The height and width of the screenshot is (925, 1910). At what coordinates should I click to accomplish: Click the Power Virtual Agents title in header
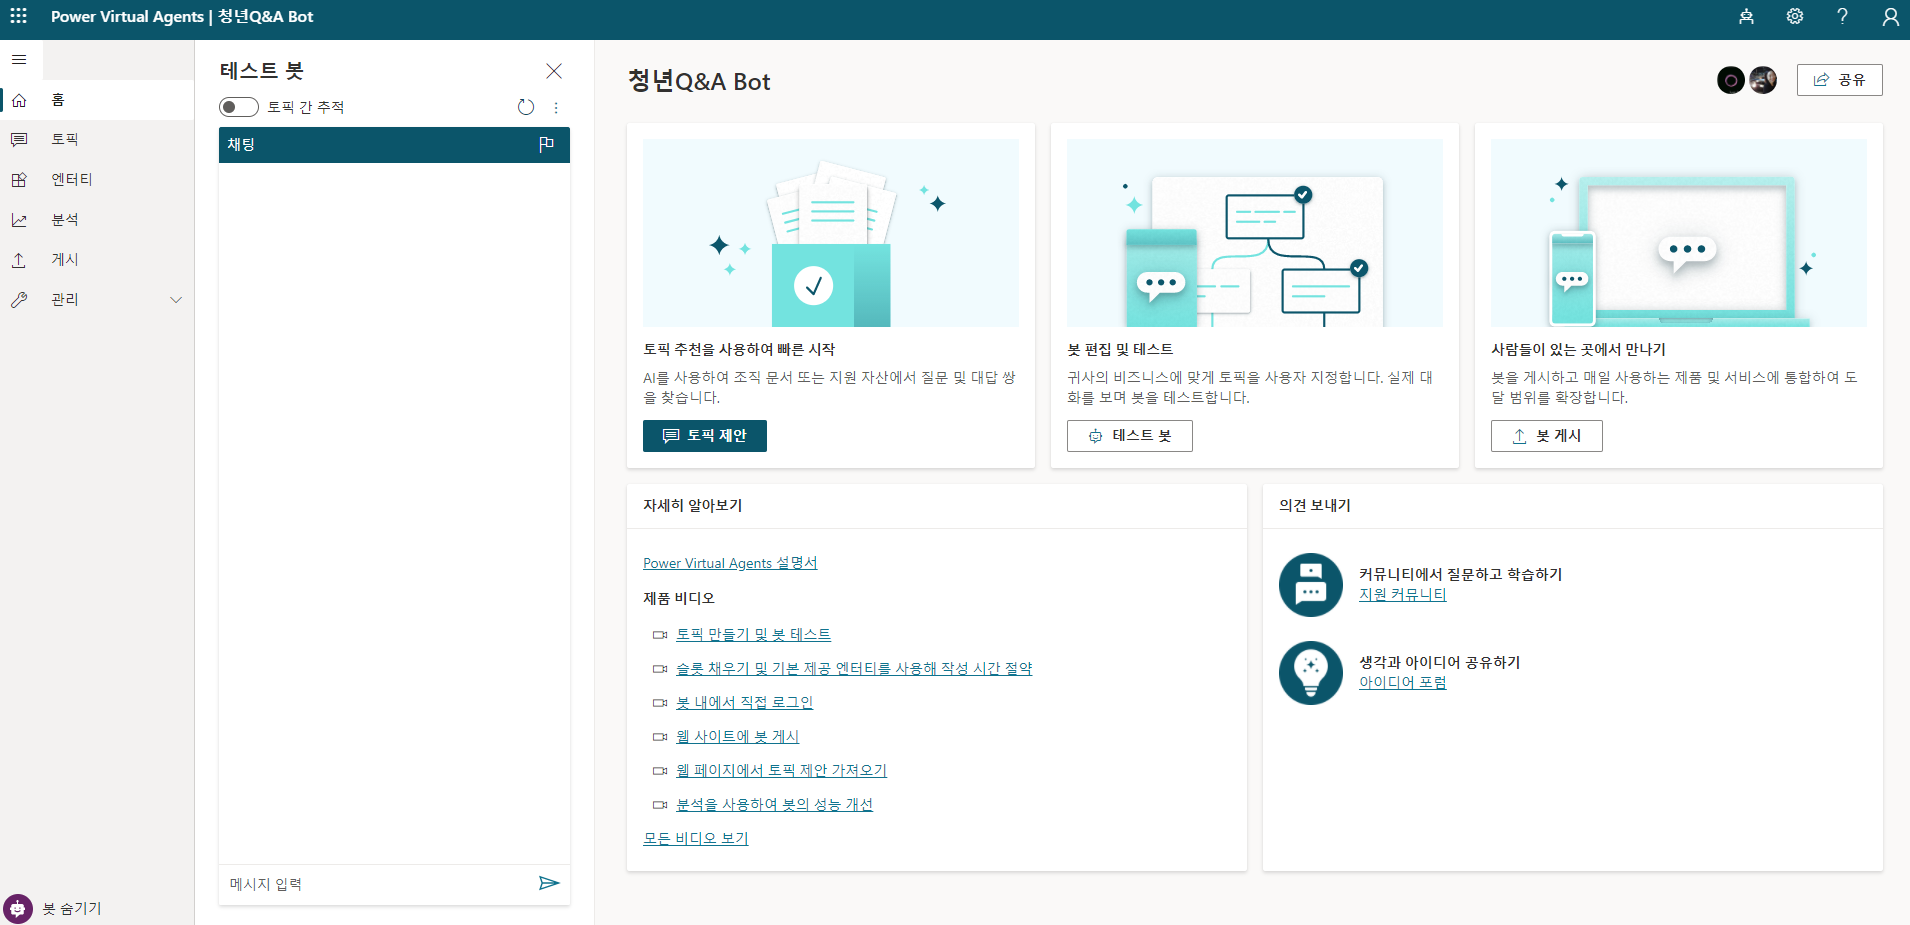tap(127, 17)
